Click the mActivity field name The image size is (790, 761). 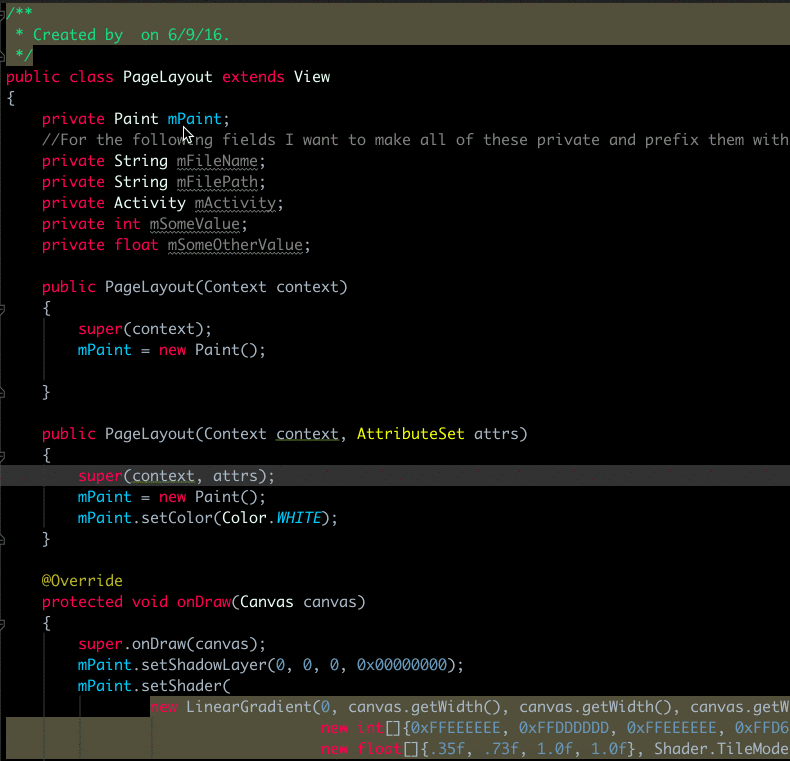coord(235,203)
